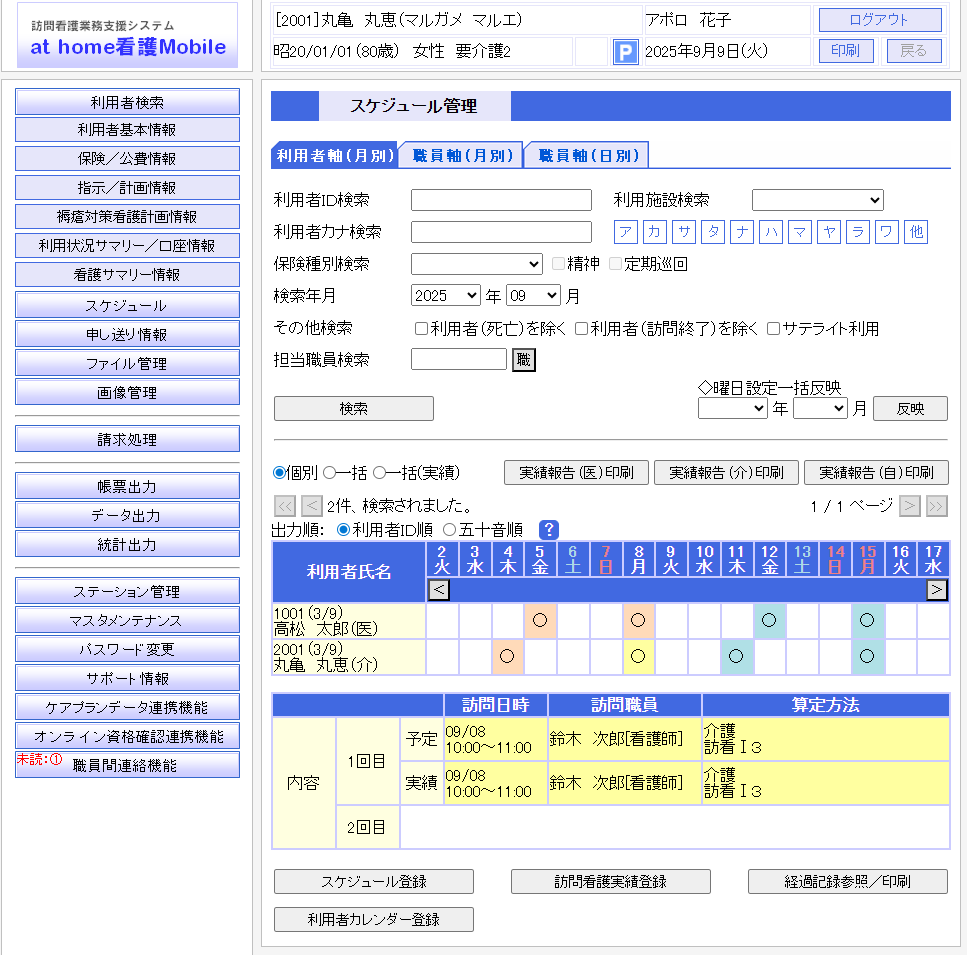The width and height of the screenshot is (967, 955).
Task: Toggle the サテライト利用 checkbox
Action: pos(773,329)
